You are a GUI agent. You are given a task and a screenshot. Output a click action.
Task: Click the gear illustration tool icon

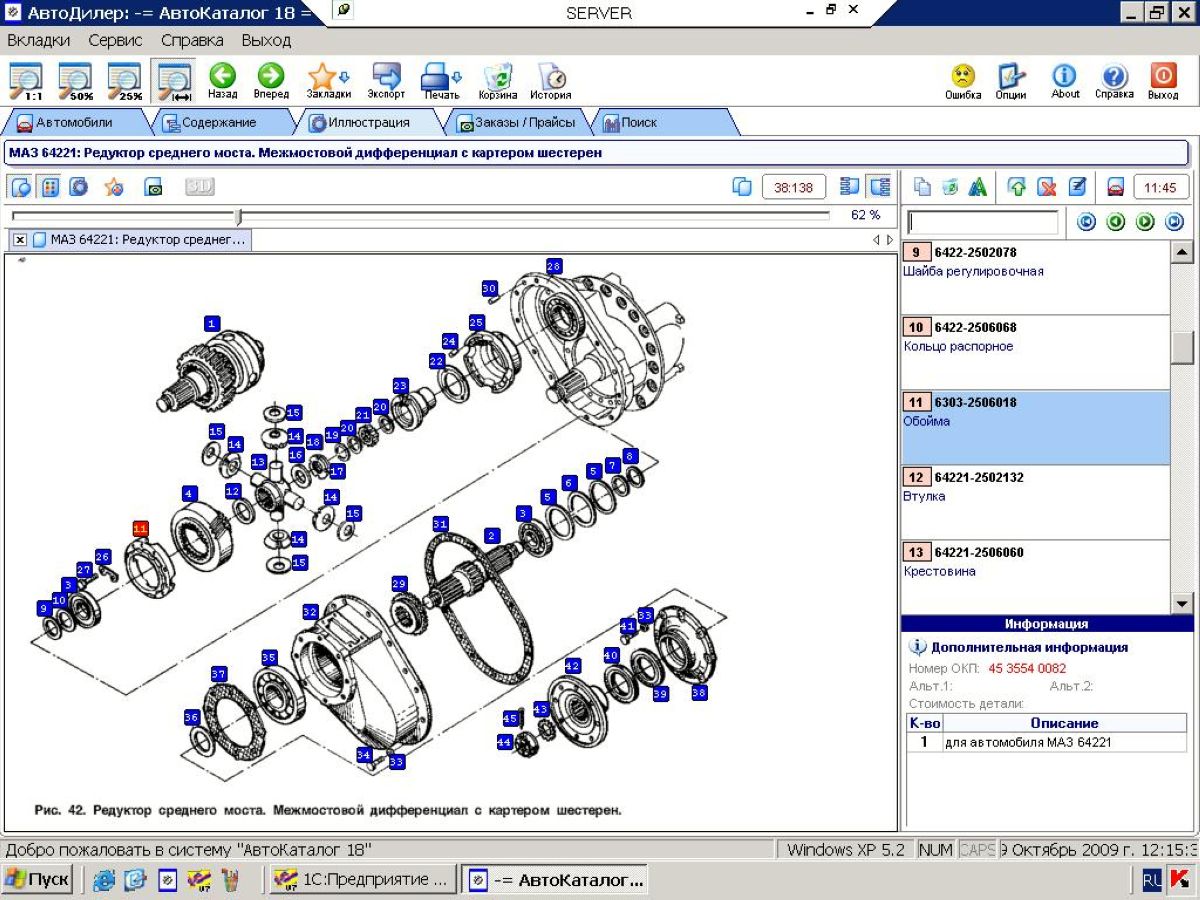tap(79, 187)
